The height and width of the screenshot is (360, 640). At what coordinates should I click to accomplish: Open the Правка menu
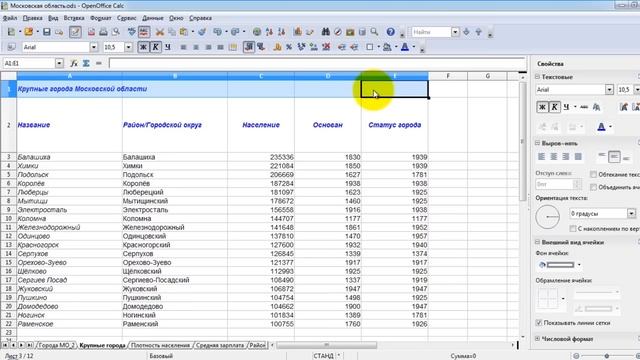(x=32, y=18)
